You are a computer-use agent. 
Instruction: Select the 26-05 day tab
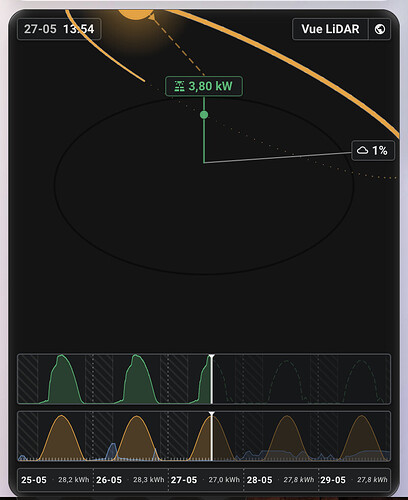(131, 480)
